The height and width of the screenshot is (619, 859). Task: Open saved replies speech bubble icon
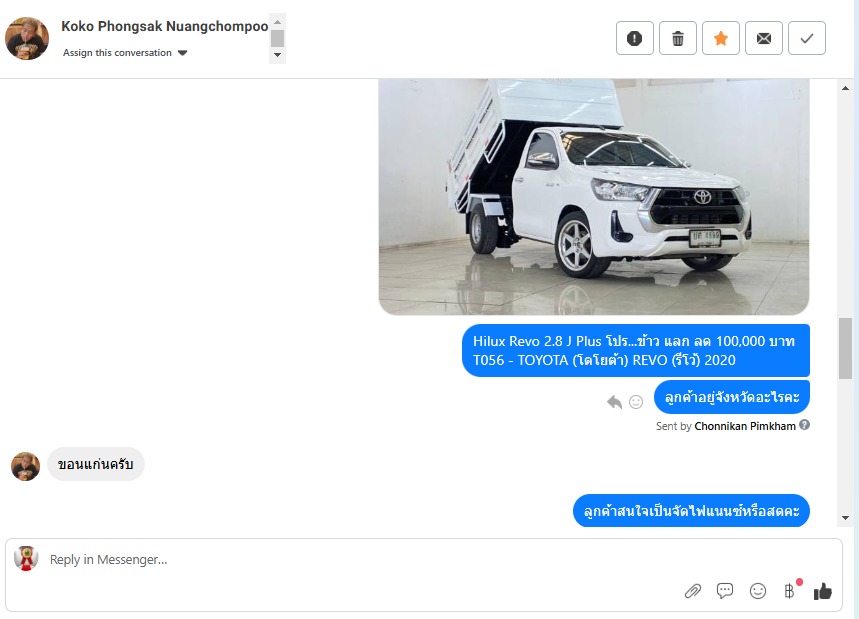725,591
